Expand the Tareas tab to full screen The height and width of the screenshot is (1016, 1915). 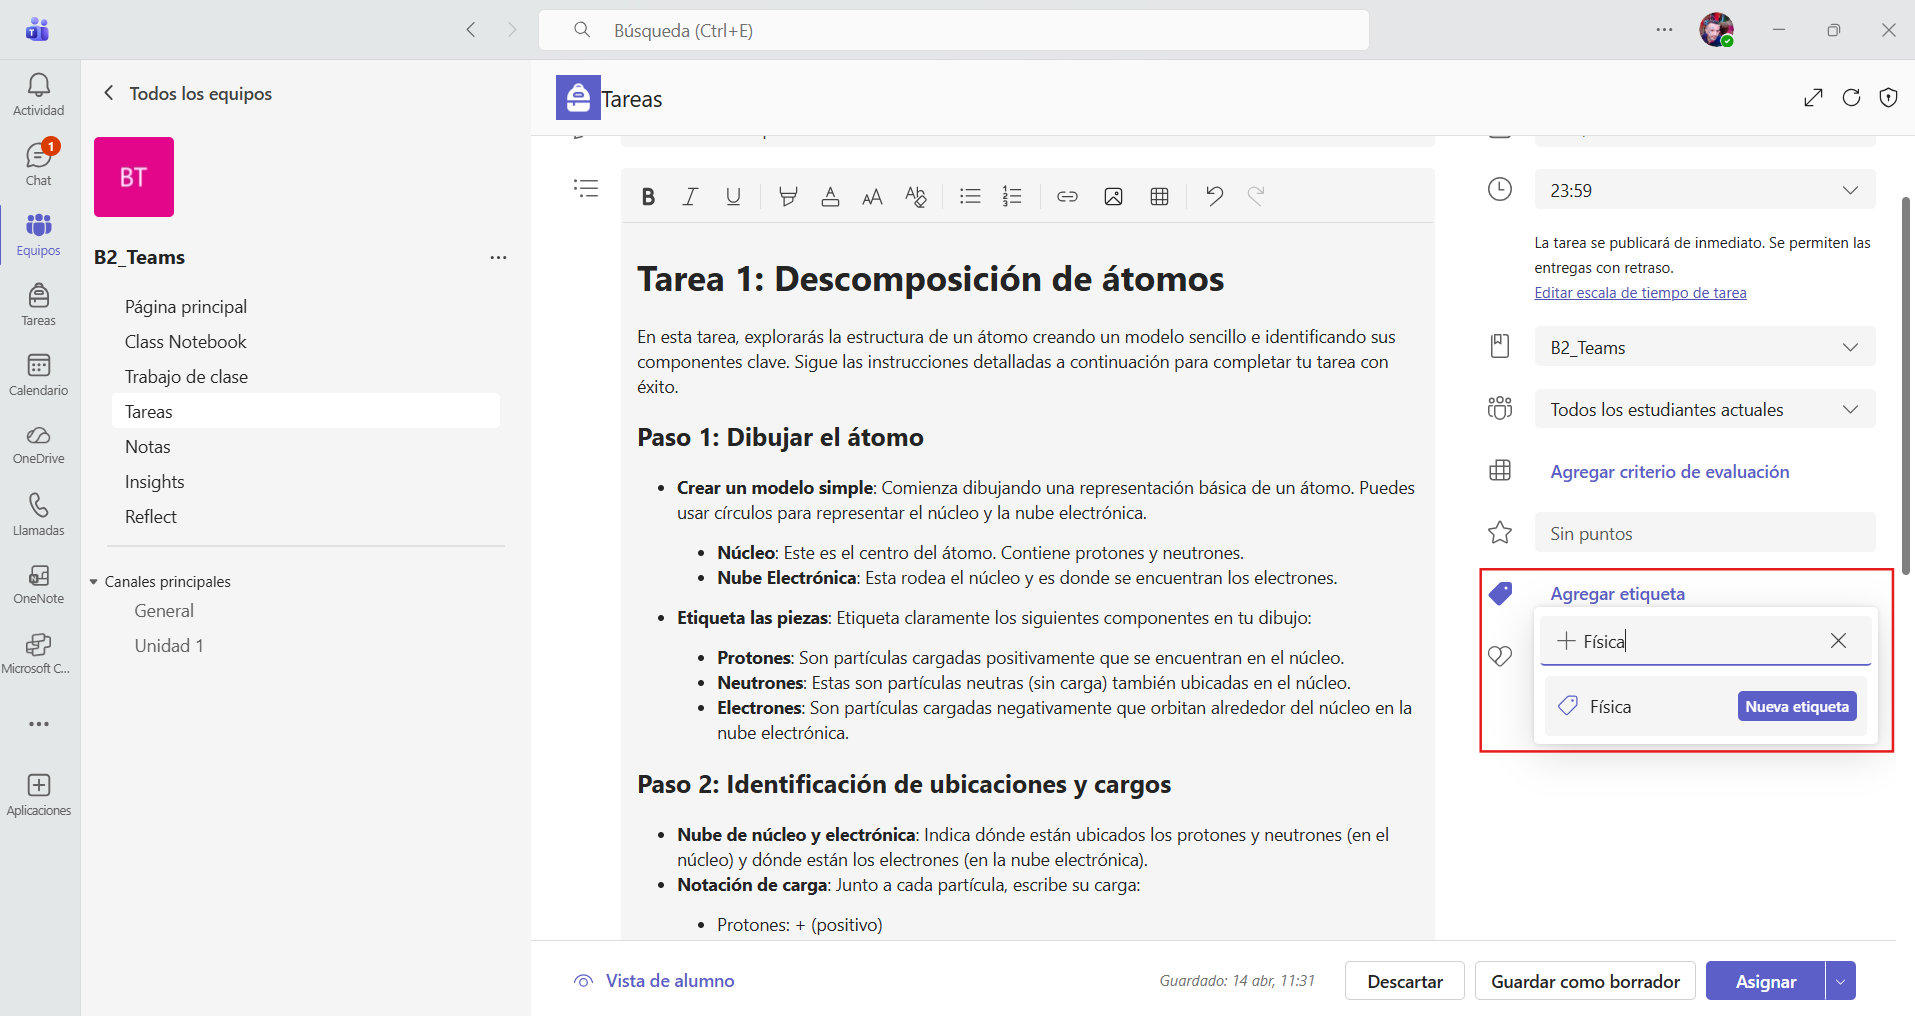pos(1813,97)
